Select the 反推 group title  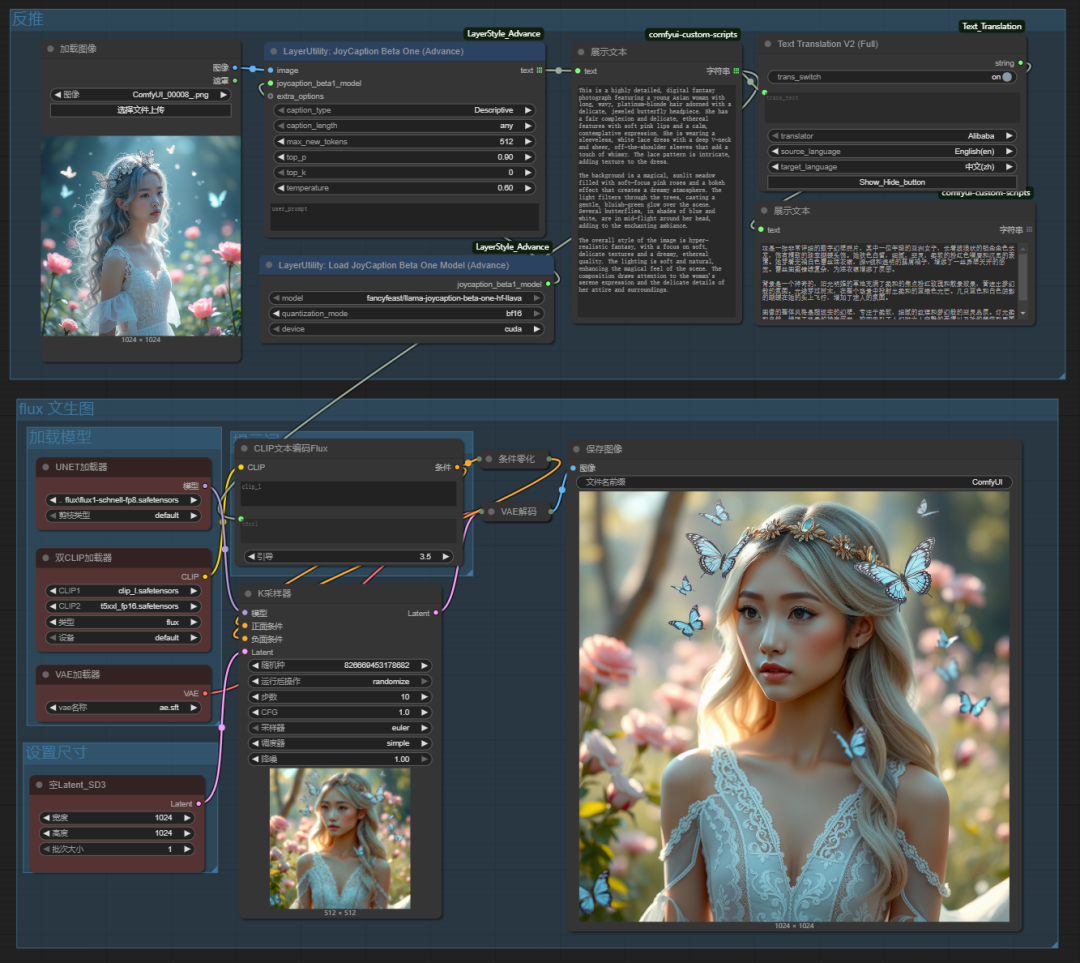28,19
